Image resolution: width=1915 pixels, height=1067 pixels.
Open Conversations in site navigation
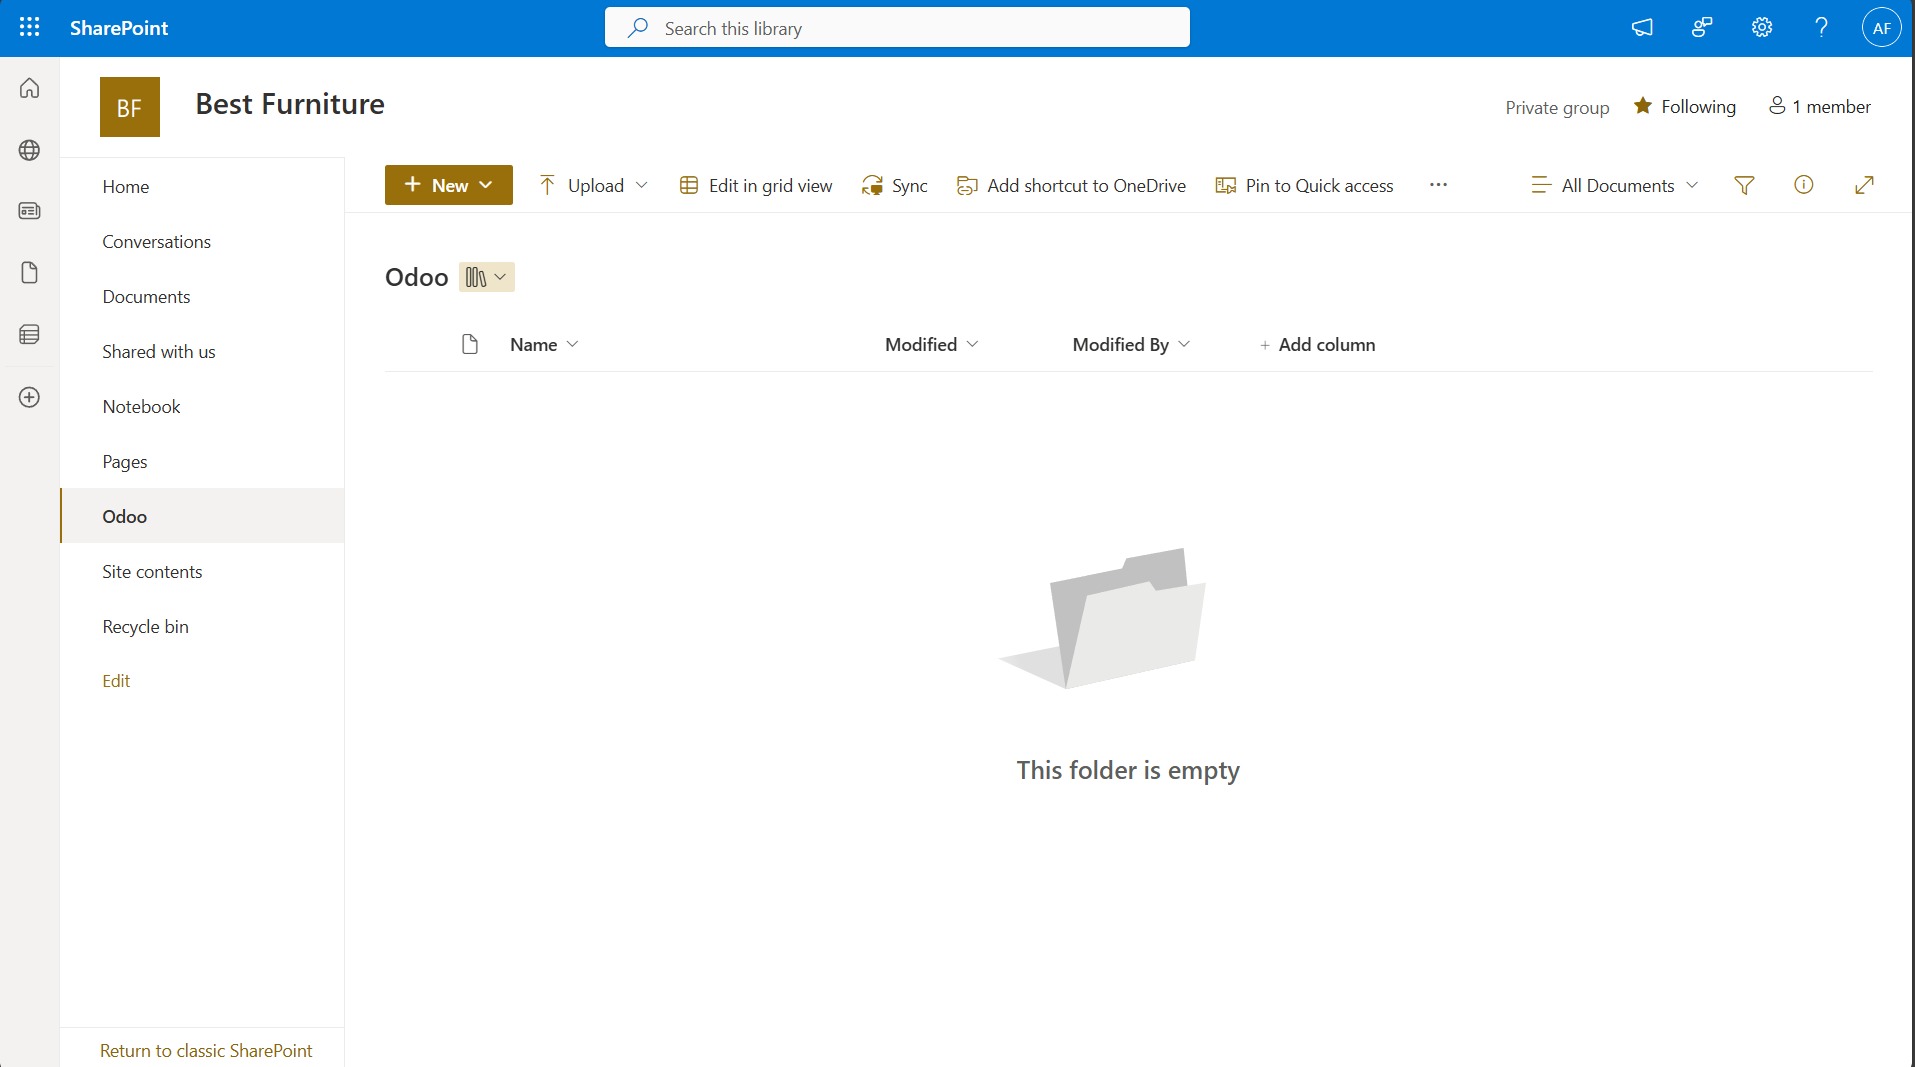click(157, 242)
